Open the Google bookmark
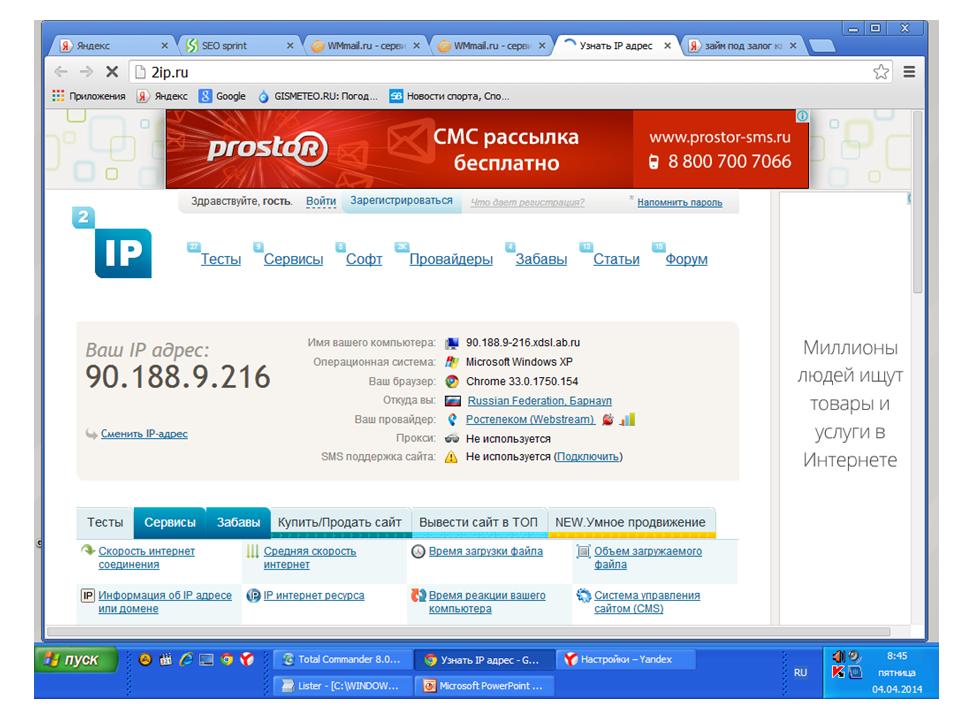 point(223,96)
